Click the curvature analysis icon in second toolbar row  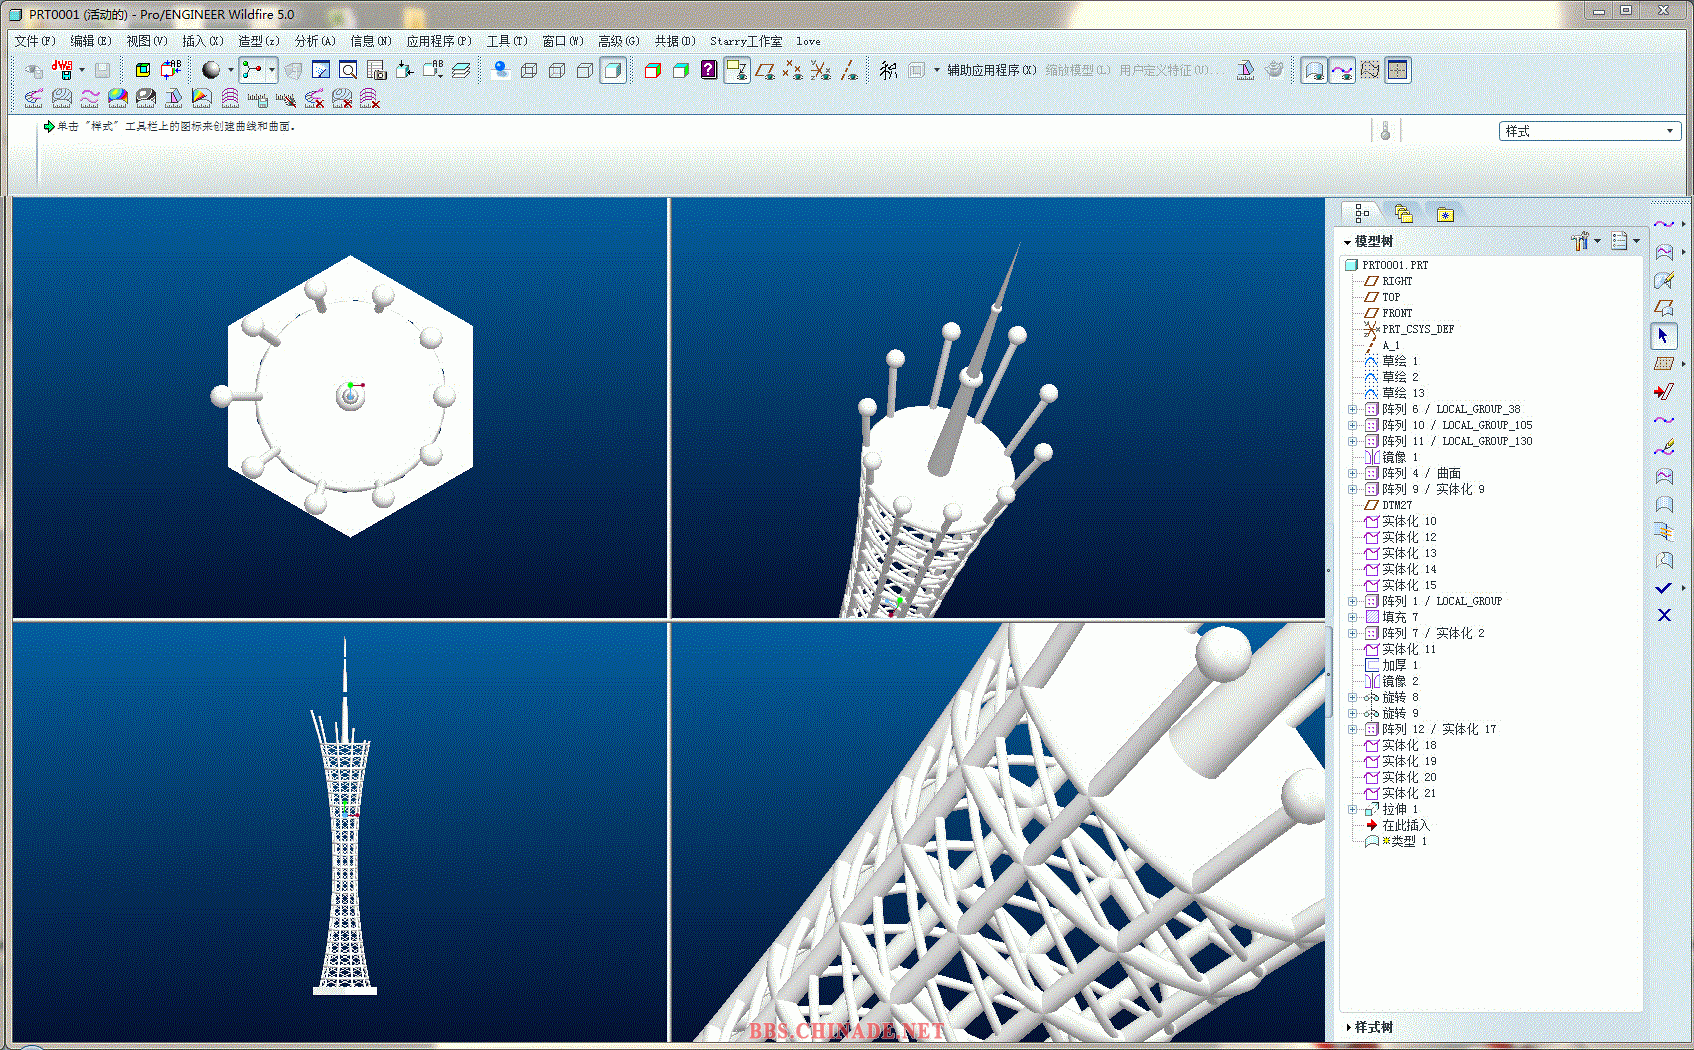click(34, 98)
